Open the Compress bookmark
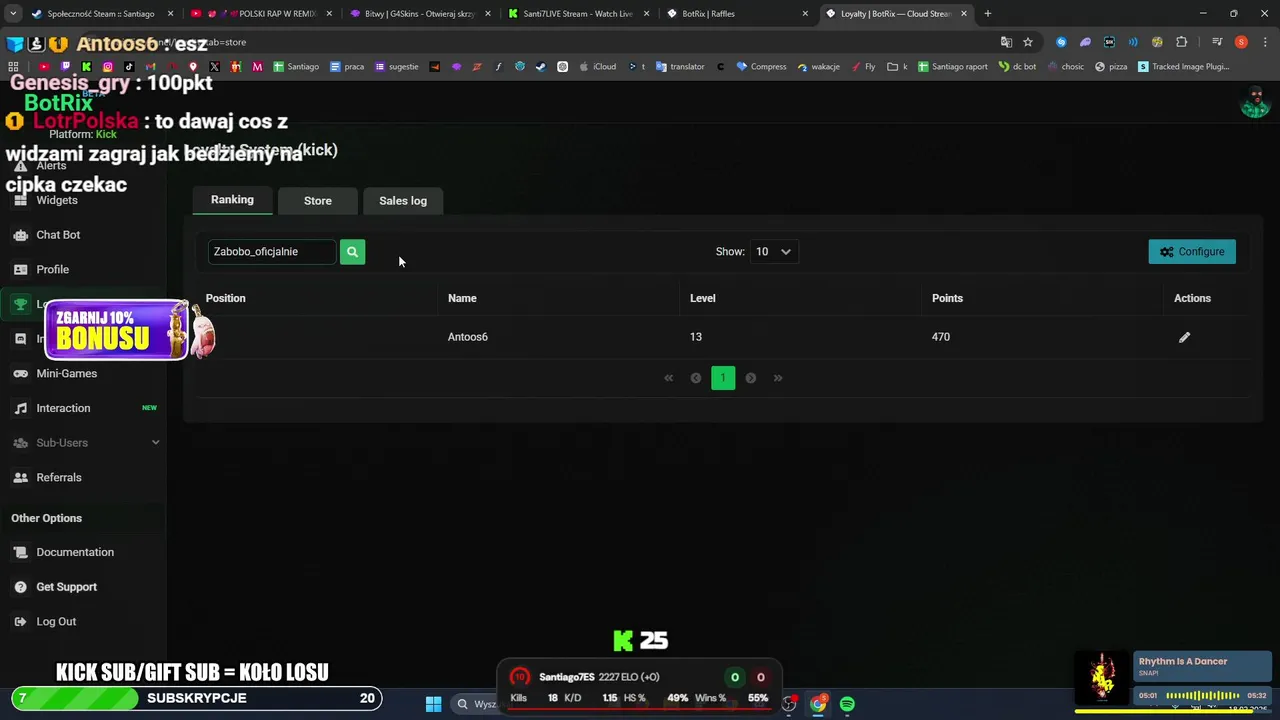 pos(761,67)
